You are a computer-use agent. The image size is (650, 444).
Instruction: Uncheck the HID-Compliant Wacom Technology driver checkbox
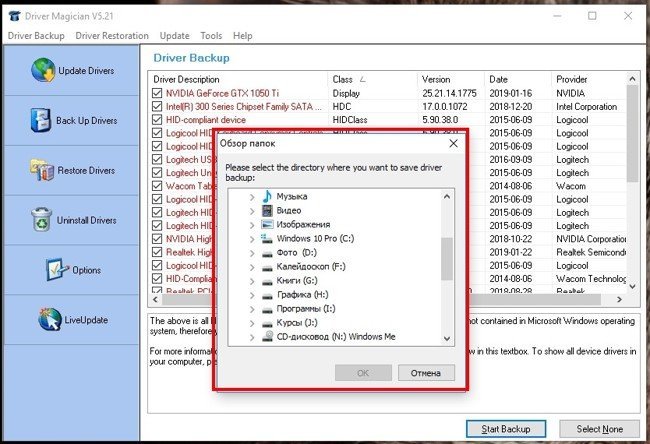coord(157,279)
